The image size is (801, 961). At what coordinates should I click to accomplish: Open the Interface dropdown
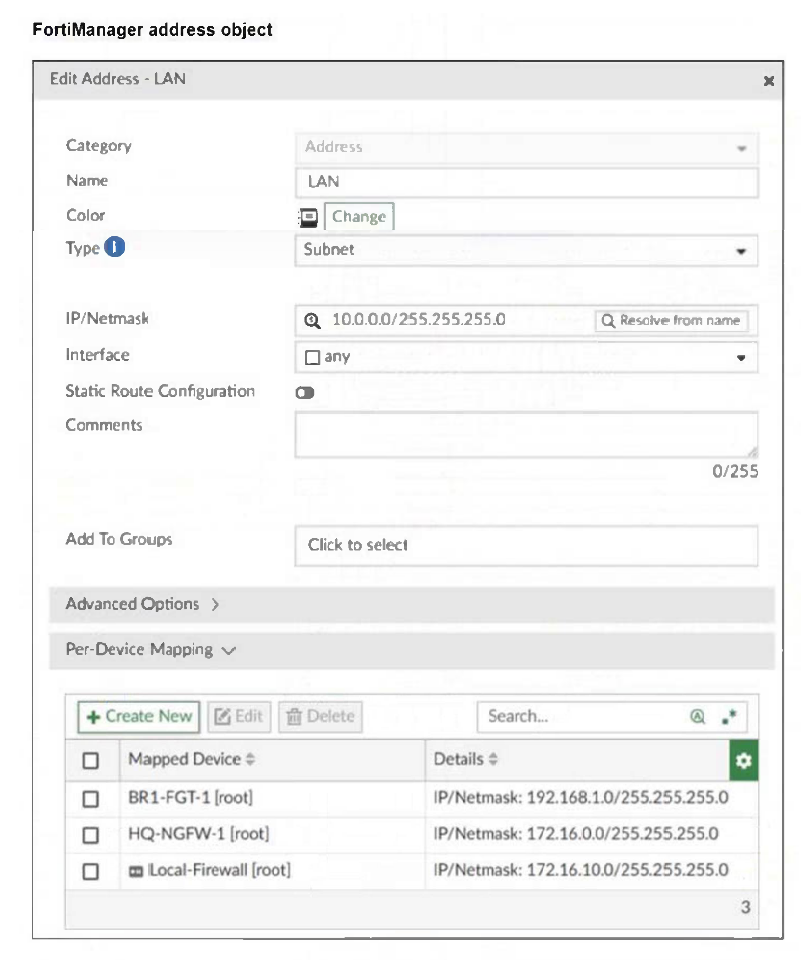pos(526,357)
